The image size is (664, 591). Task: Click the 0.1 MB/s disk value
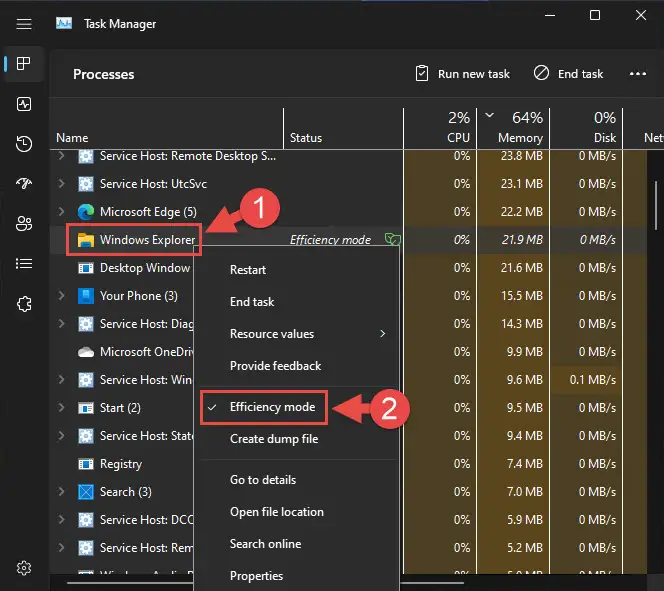pos(592,380)
